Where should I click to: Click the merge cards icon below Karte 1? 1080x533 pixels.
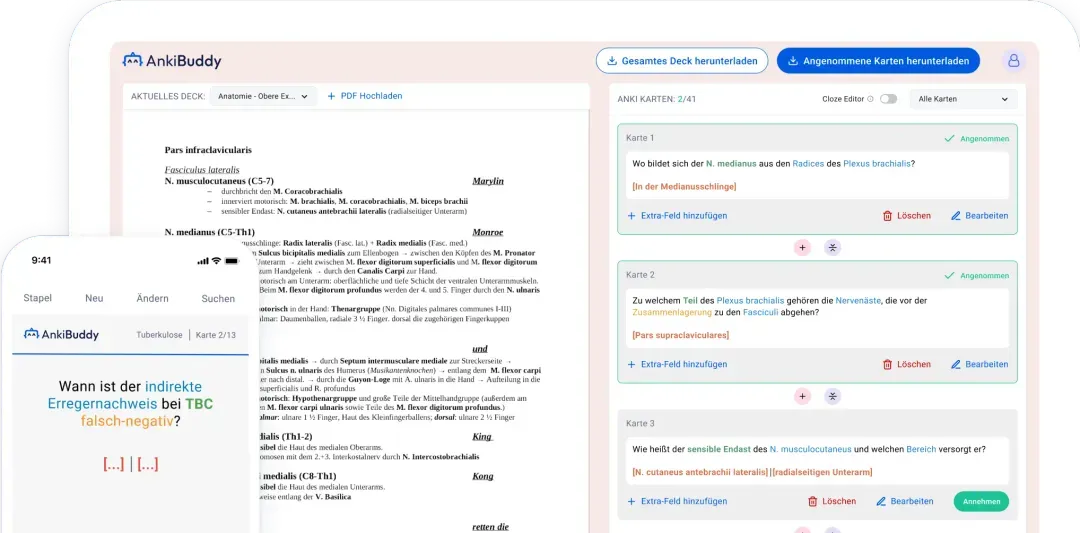click(x=833, y=248)
